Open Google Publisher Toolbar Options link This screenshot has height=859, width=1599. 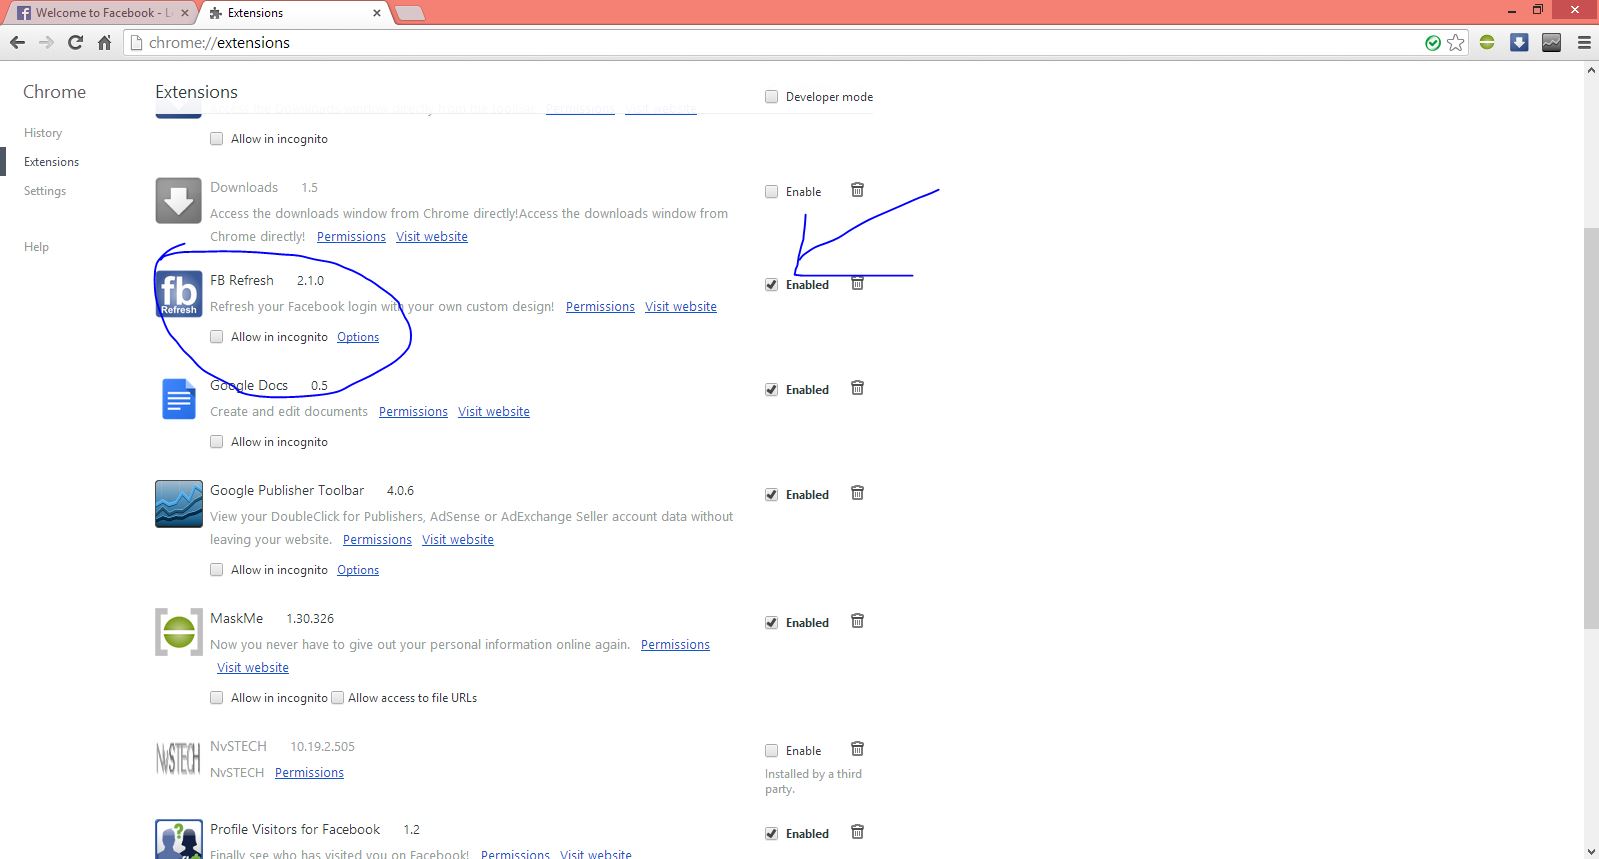[x=358, y=570]
